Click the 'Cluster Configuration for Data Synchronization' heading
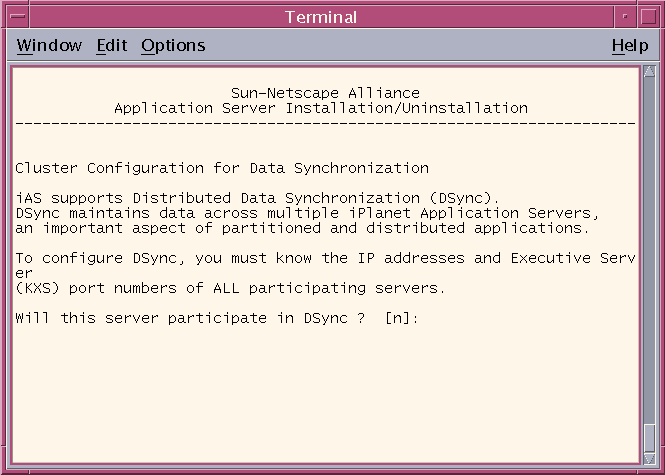The width and height of the screenshot is (665, 475). coord(222,168)
